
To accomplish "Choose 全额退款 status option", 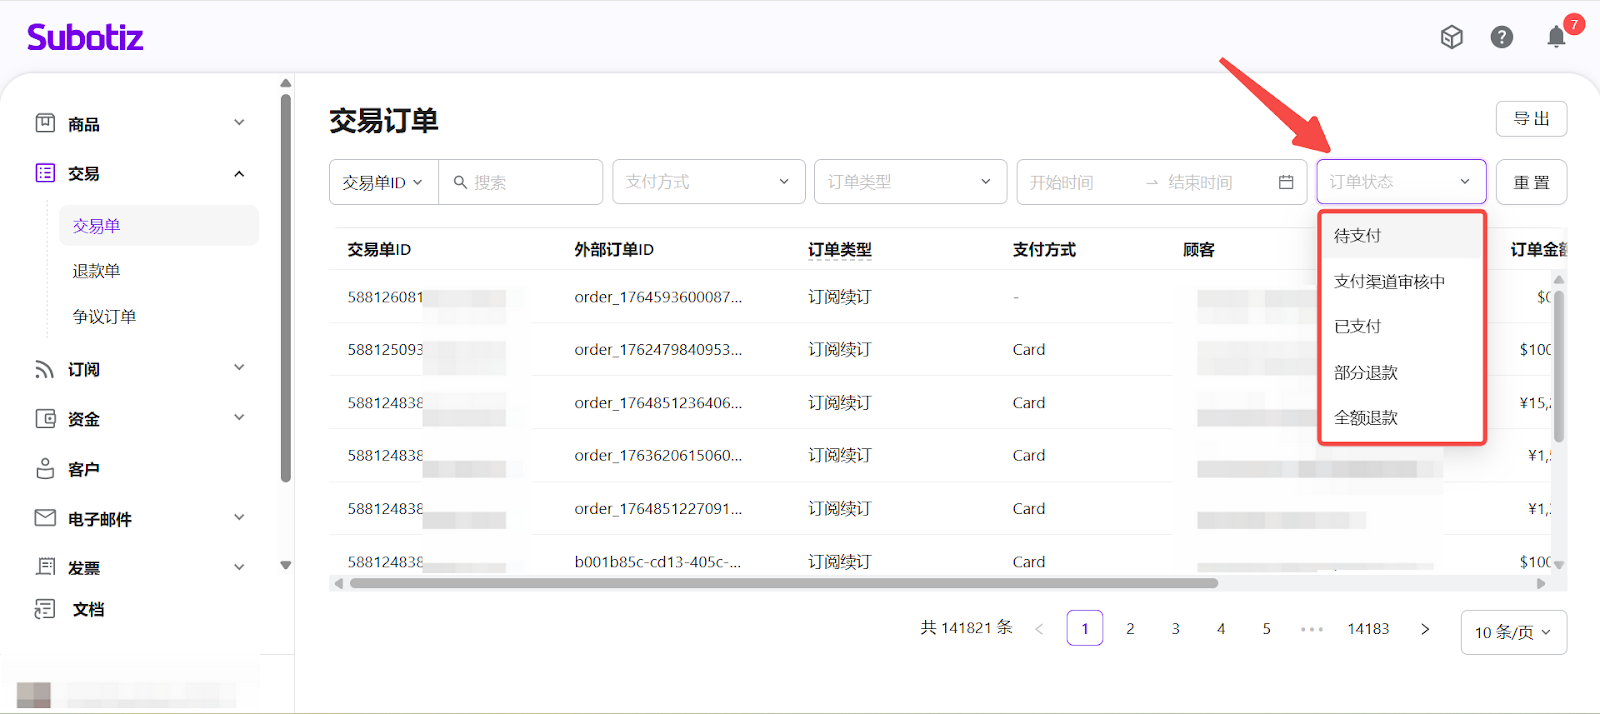I will click(x=1365, y=418).
